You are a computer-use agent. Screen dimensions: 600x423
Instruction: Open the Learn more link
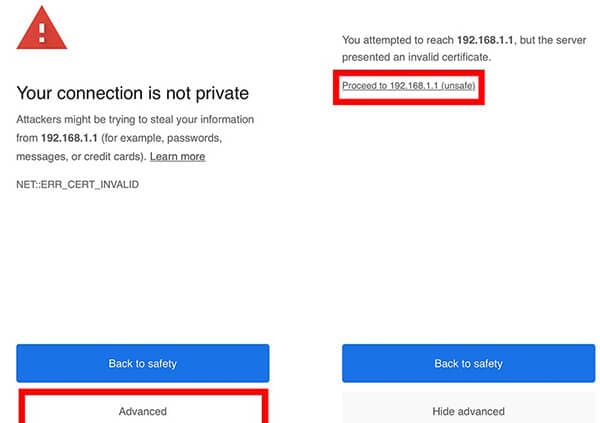(x=178, y=157)
